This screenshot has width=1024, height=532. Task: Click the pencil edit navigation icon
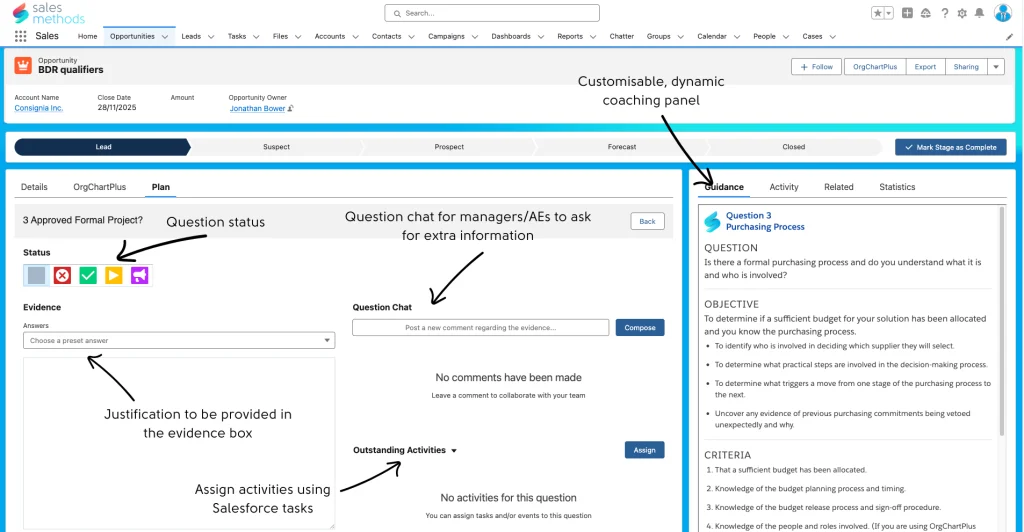point(1009,36)
